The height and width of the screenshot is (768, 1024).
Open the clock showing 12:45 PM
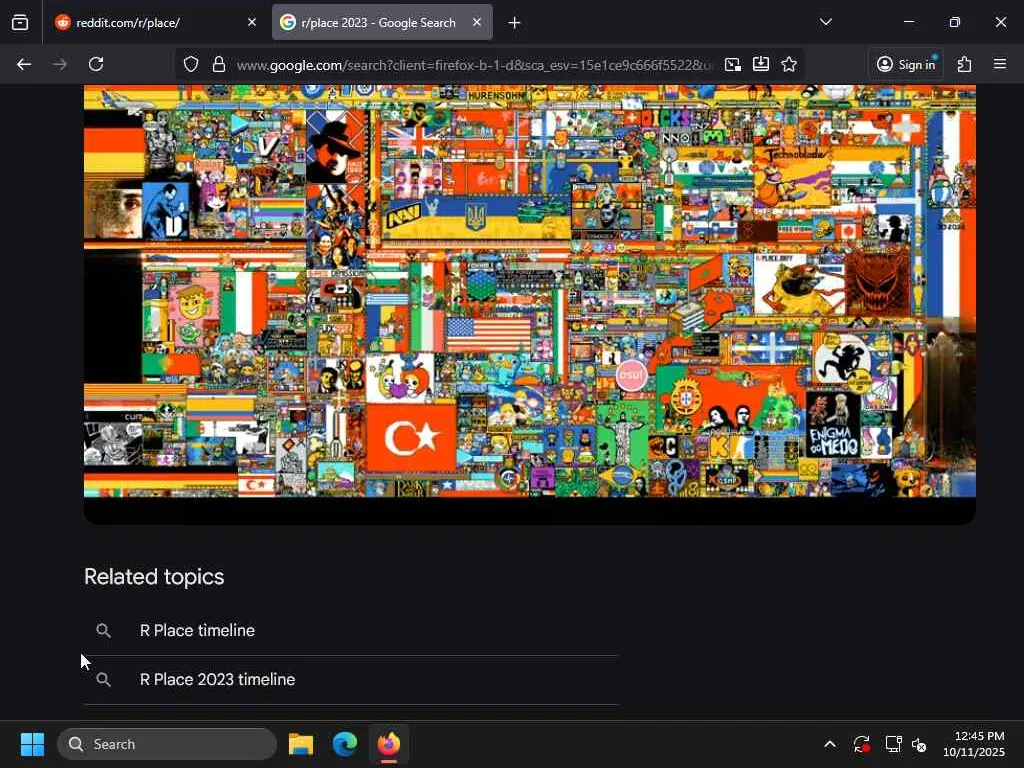[x=974, y=744]
